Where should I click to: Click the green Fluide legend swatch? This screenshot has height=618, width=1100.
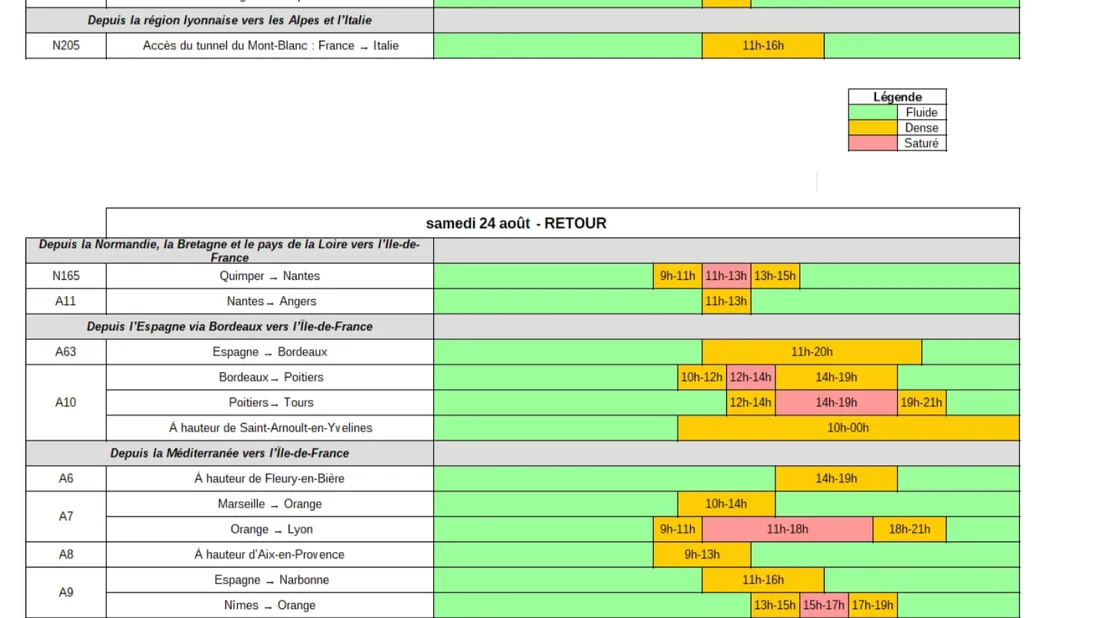(872, 112)
